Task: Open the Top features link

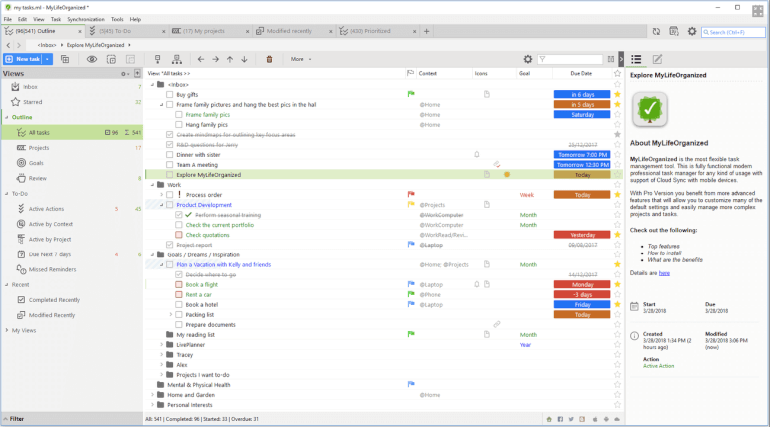Action: coord(663,246)
